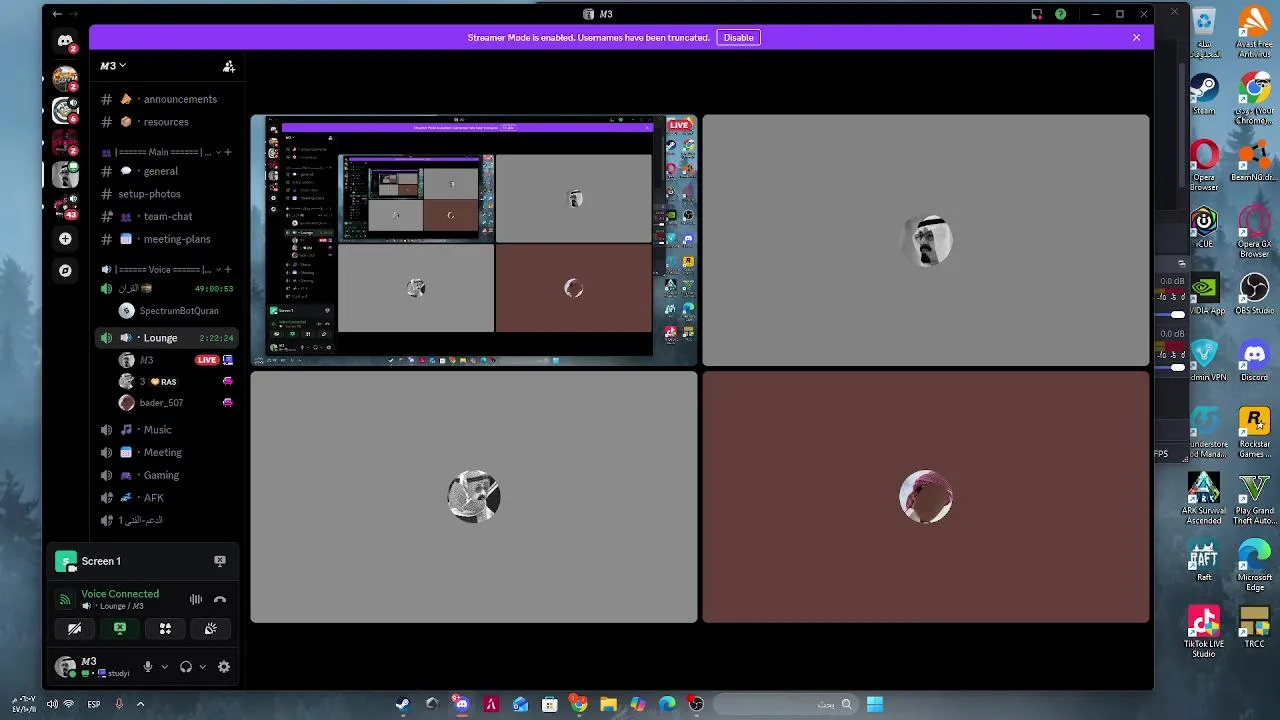Toggle microphone mute in user panel
This screenshot has height=720, width=1280.
[x=148, y=667]
